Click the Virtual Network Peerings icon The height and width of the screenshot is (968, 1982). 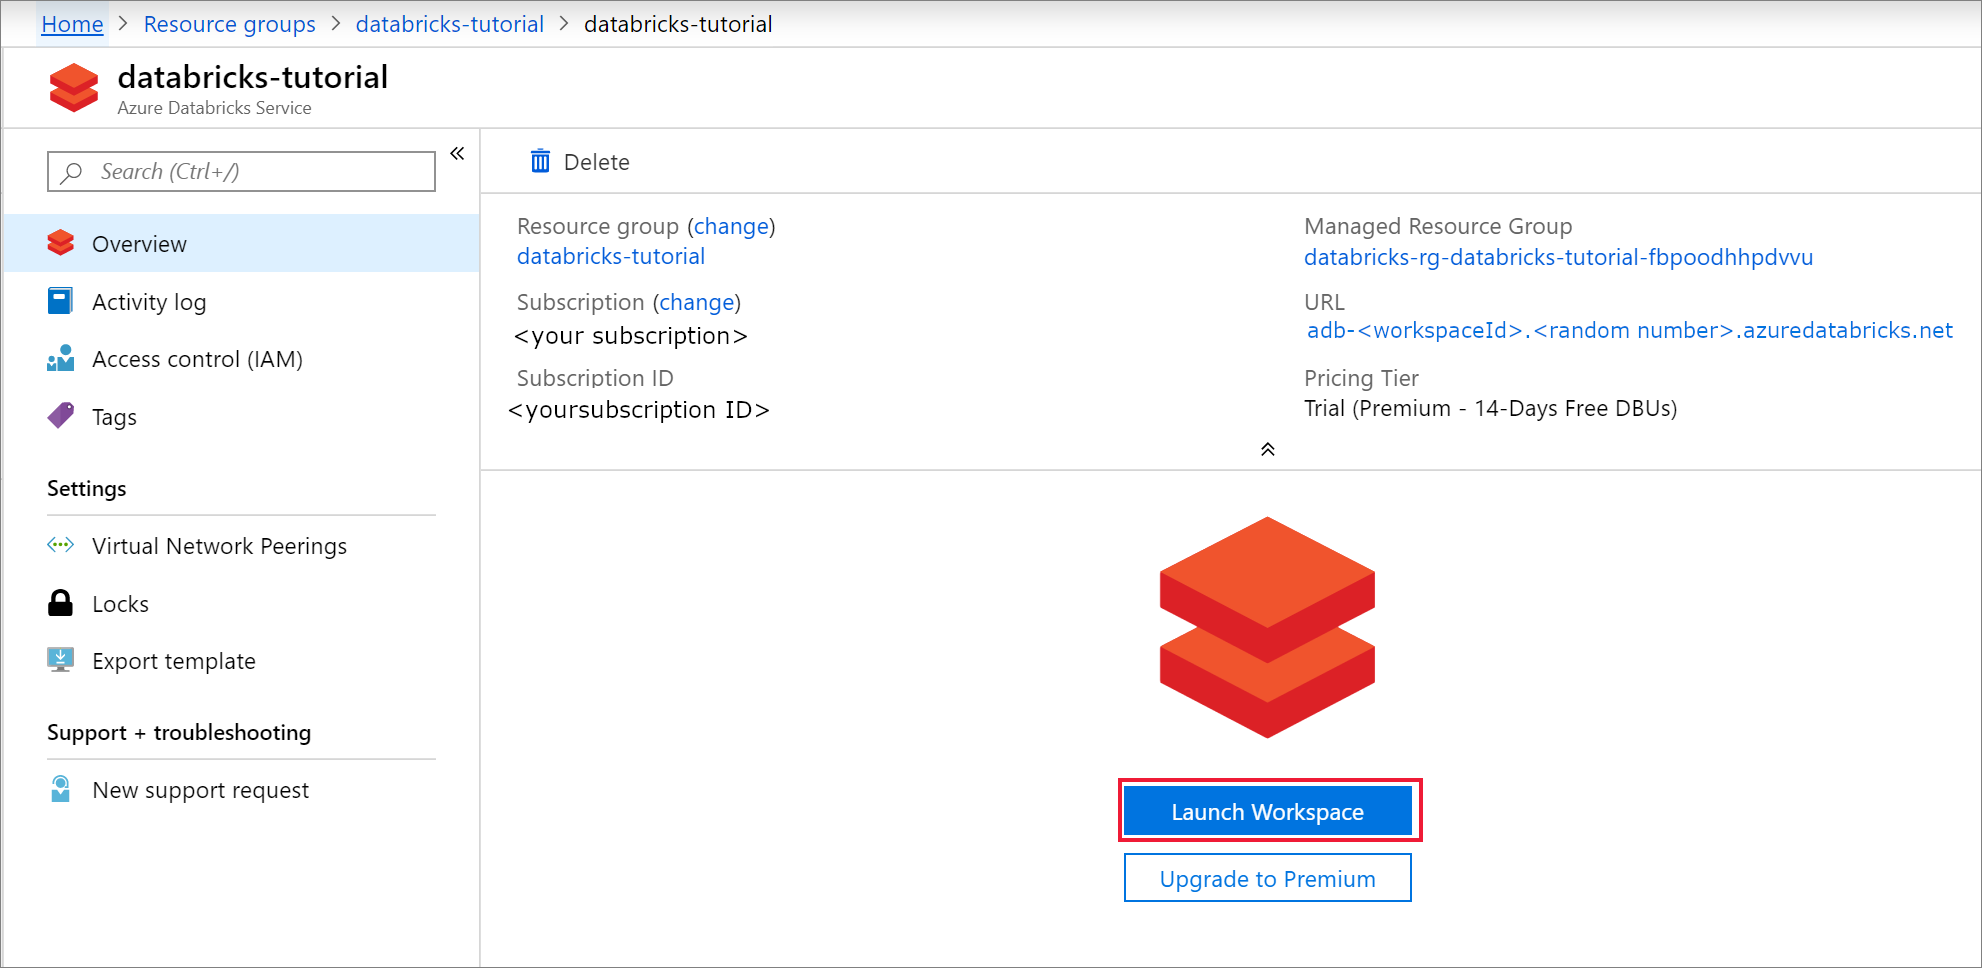[60, 545]
